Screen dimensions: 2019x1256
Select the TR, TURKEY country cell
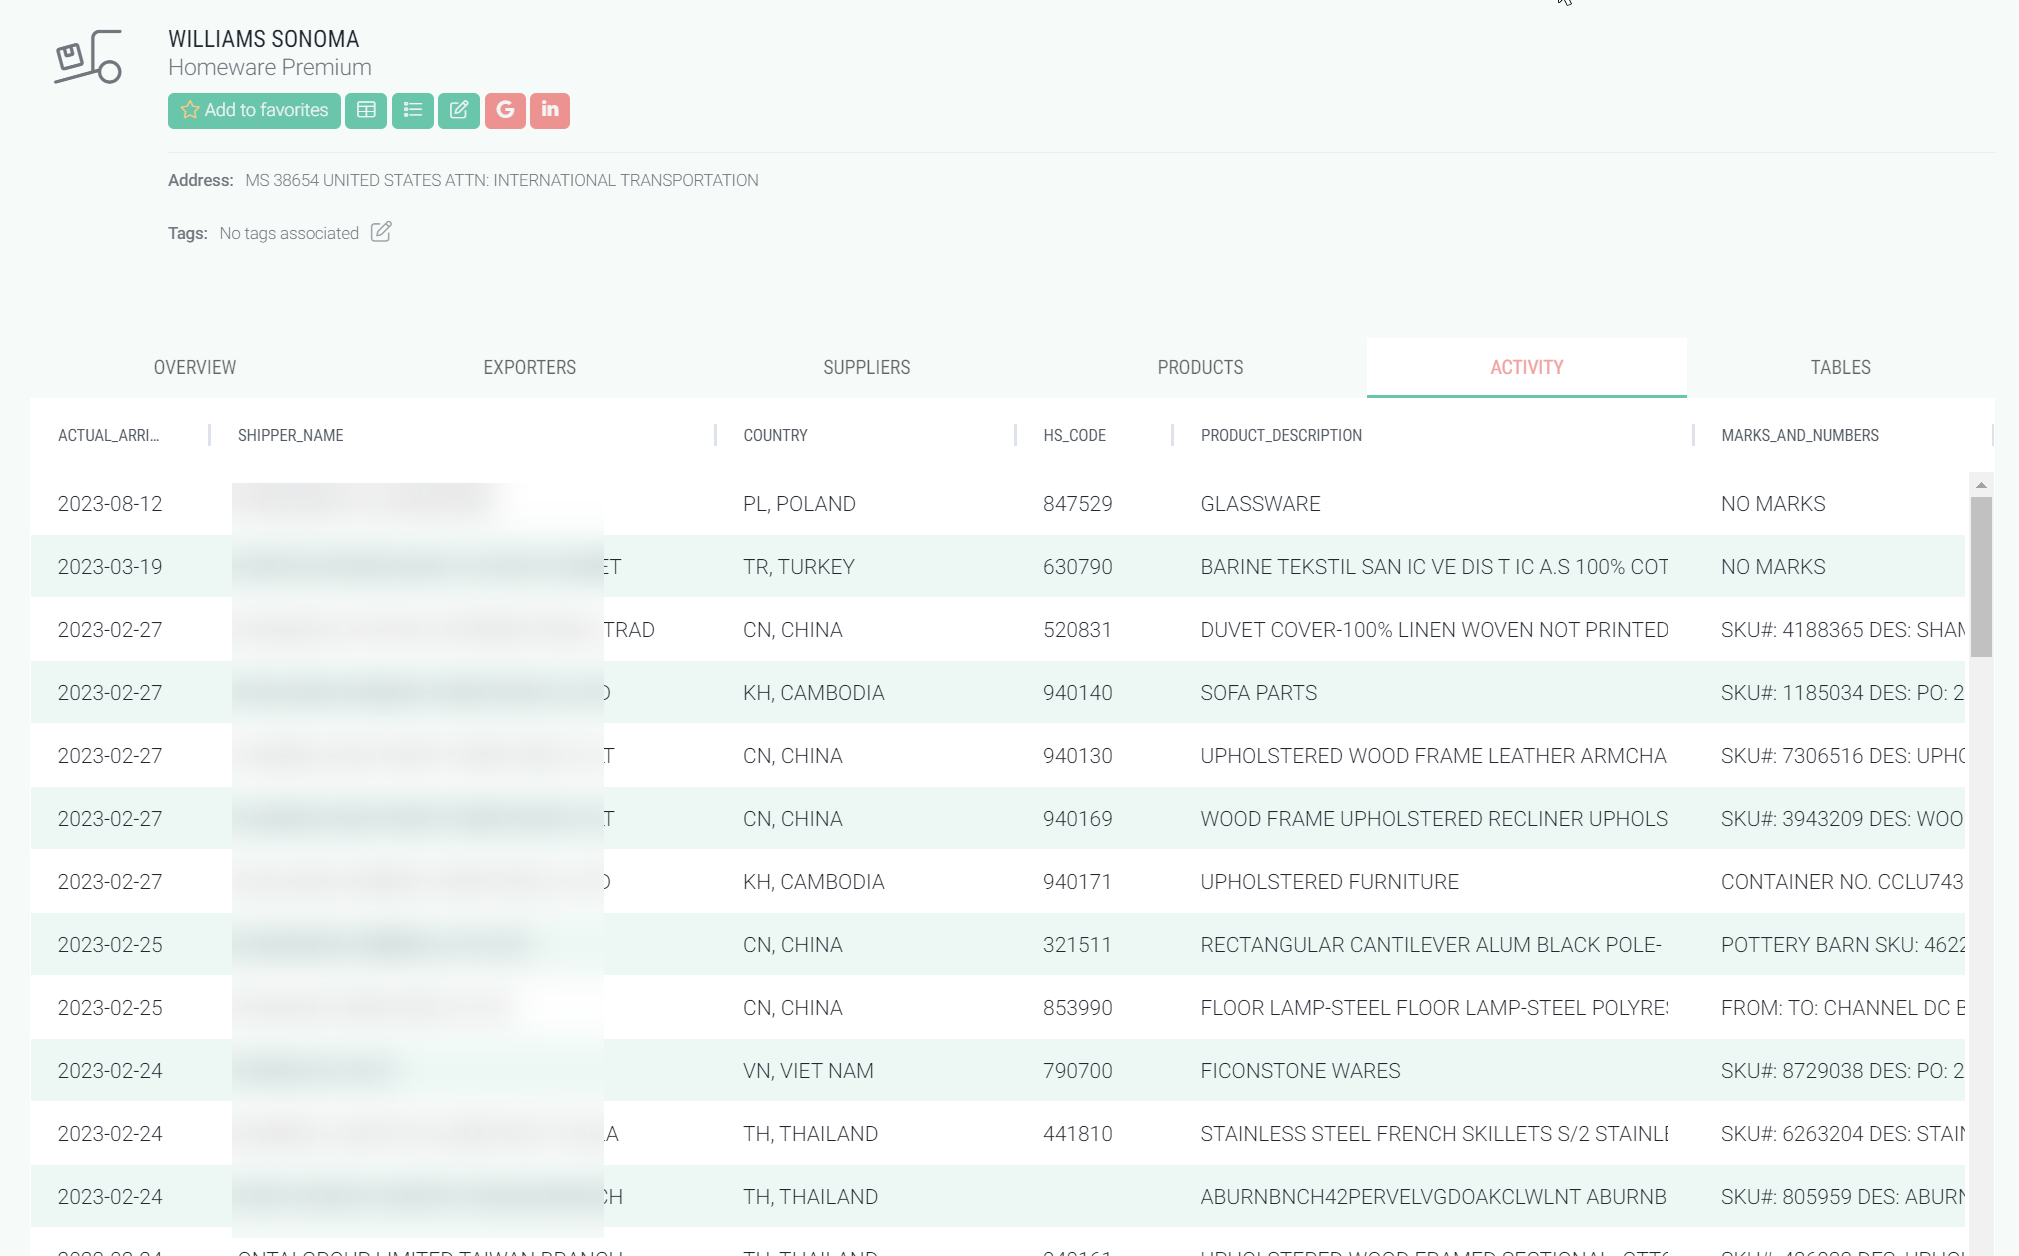click(x=799, y=567)
